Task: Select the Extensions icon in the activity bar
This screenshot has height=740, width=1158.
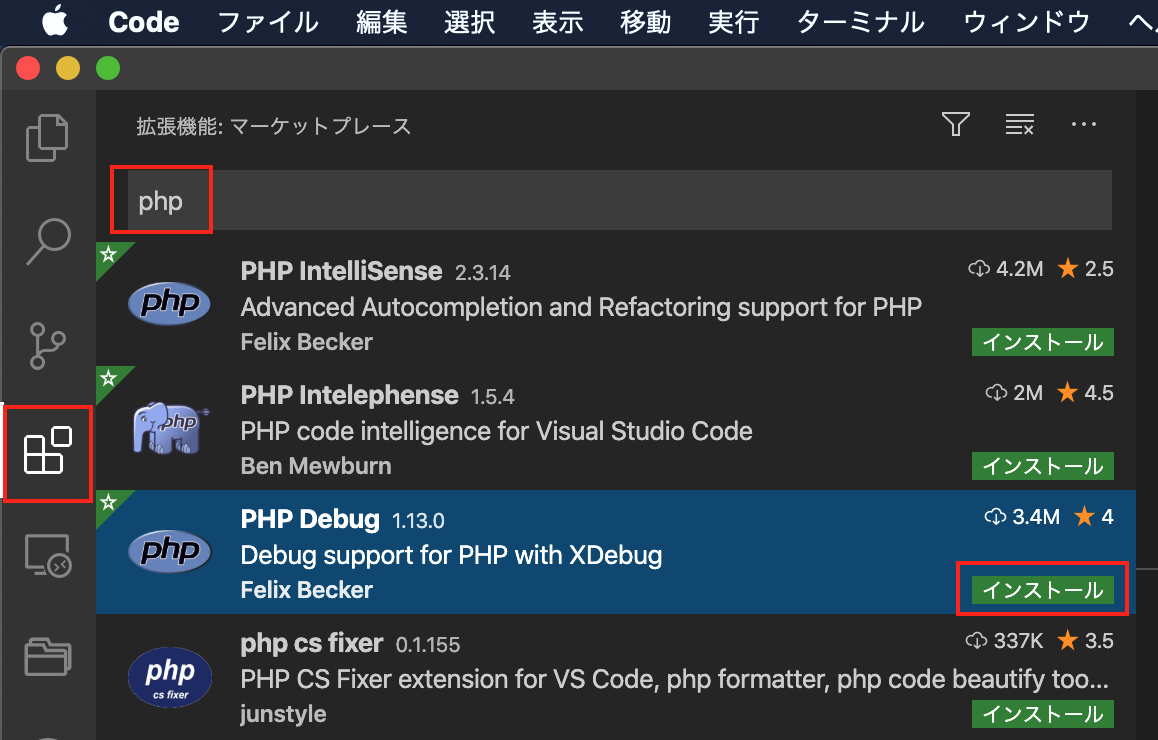Action: coord(47,453)
